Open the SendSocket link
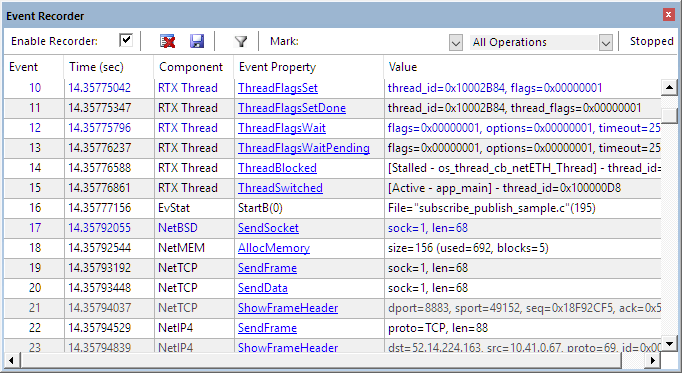 click(x=268, y=228)
